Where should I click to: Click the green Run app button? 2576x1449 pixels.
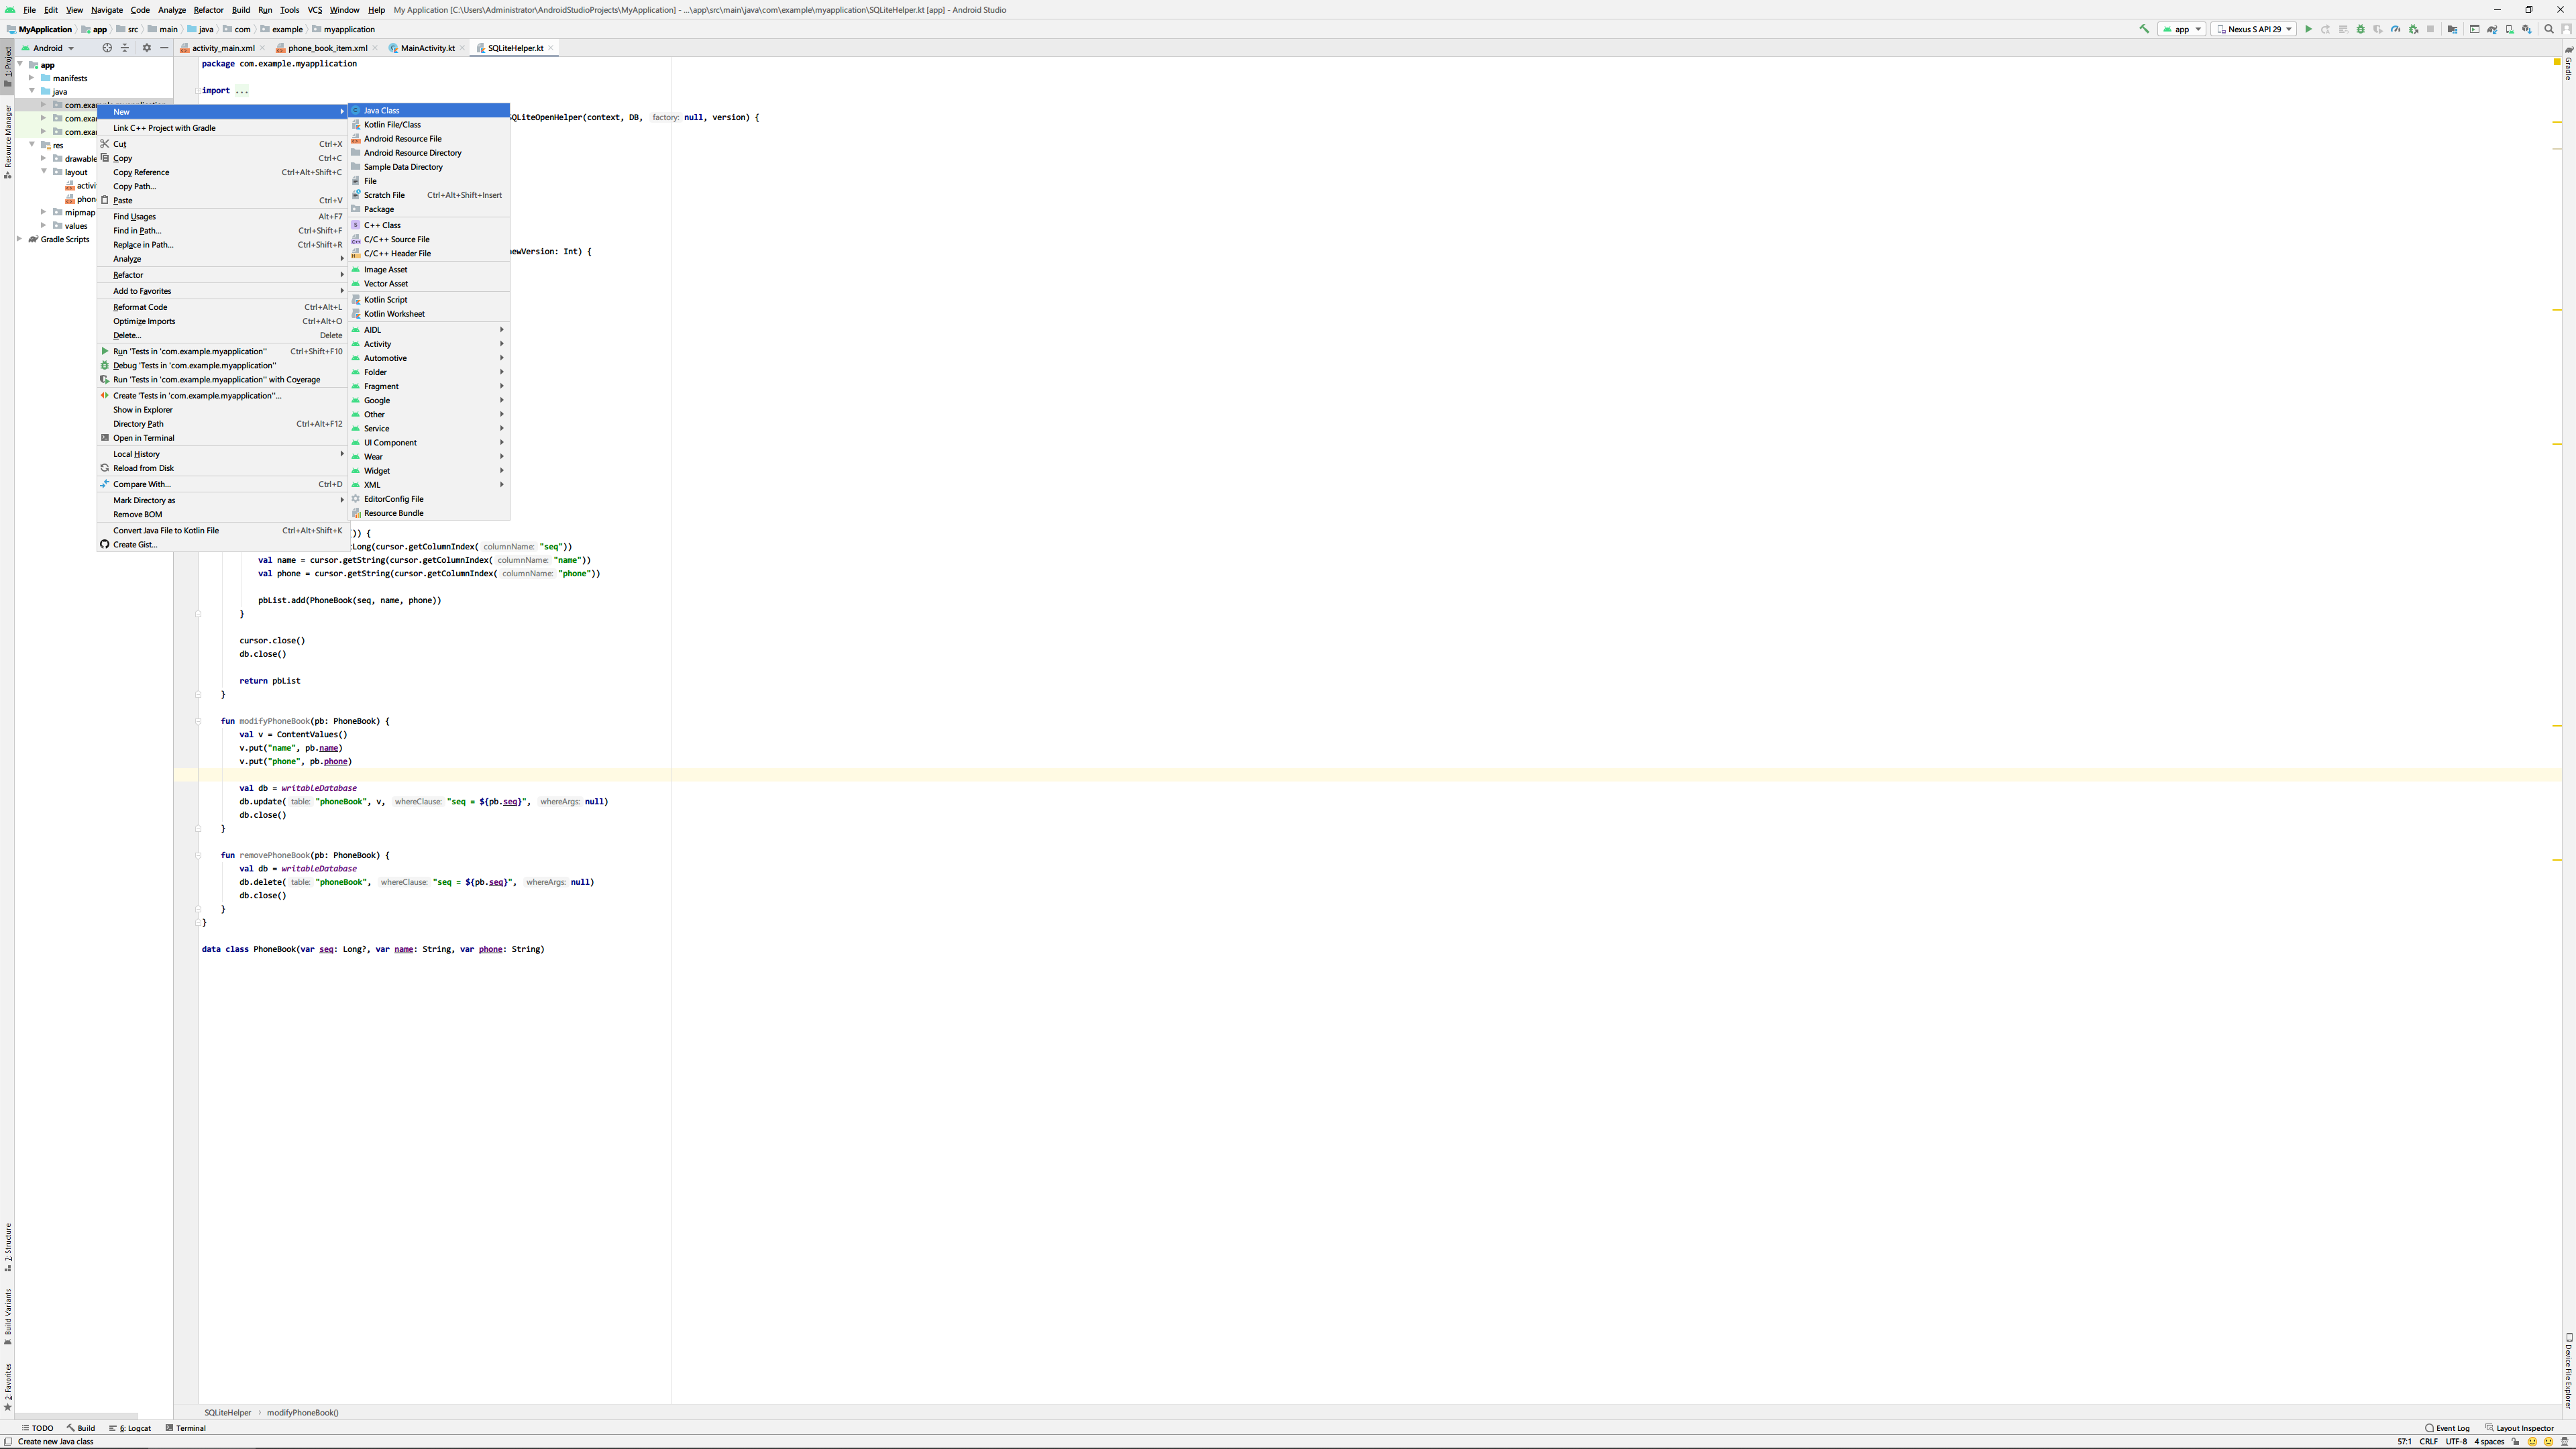[x=2308, y=29]
